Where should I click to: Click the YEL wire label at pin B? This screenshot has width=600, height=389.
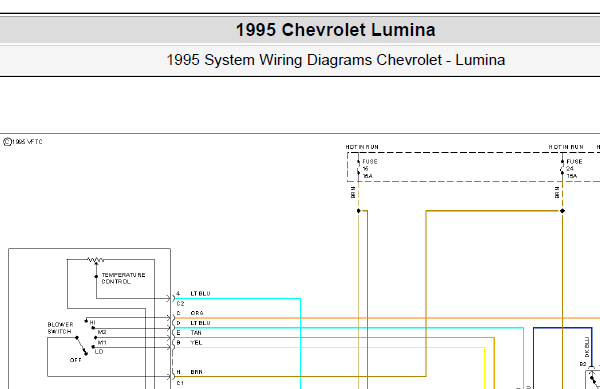click(x=196, y=343)
